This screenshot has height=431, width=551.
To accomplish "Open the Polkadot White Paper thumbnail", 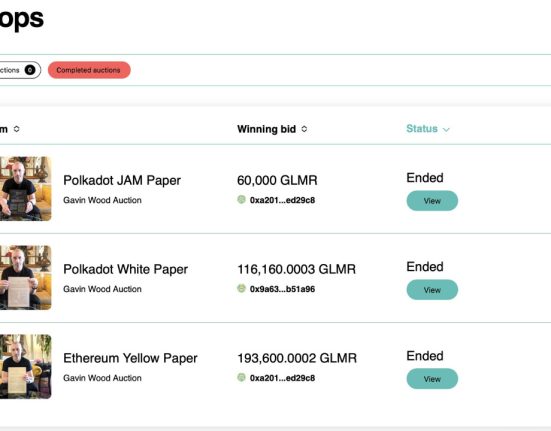I will pos(25,277).
